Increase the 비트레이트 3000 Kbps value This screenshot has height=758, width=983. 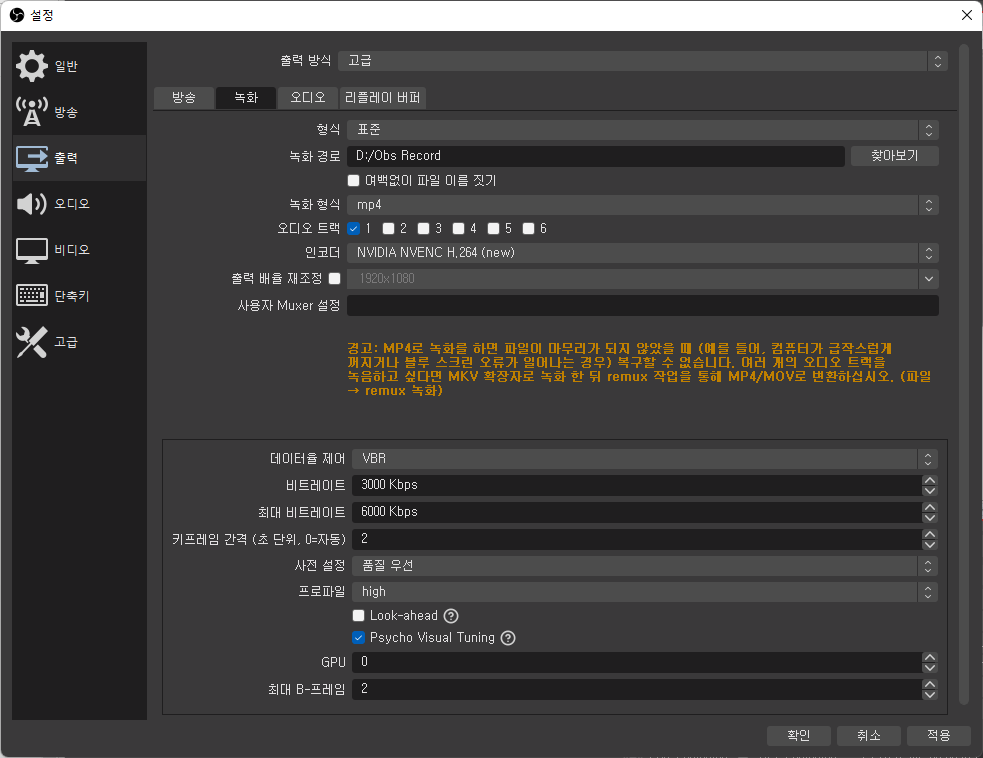(x=930, y=480)
